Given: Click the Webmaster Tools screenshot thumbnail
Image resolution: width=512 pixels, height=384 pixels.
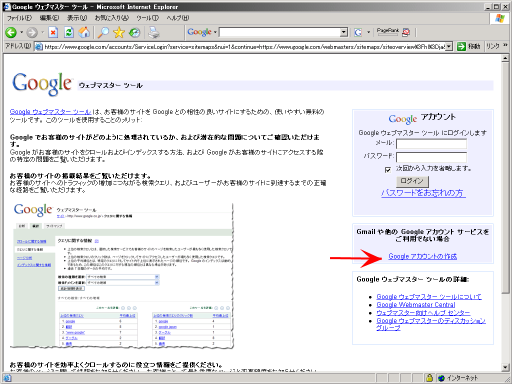Looking at the screenshot, I should click(122, 275).
